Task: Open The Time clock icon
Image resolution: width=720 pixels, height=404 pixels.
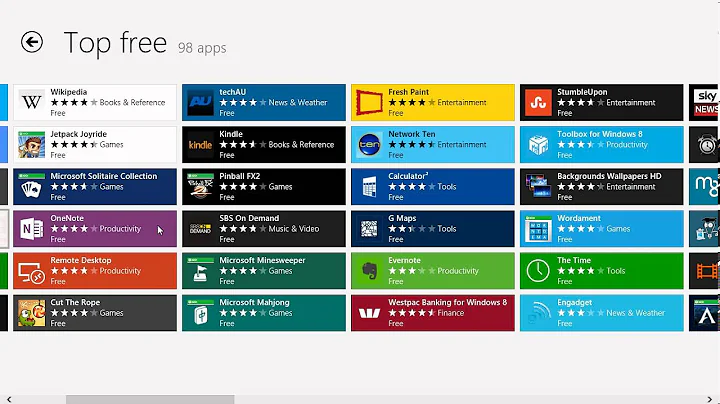Action: pyautogui.click(x=539, y=271)
